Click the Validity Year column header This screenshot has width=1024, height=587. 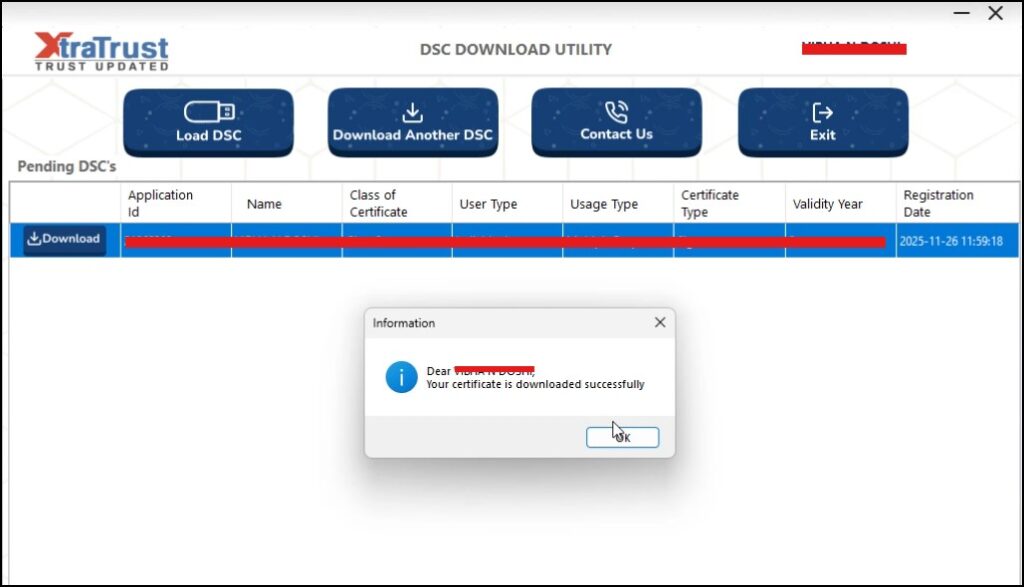click(827, 204)
